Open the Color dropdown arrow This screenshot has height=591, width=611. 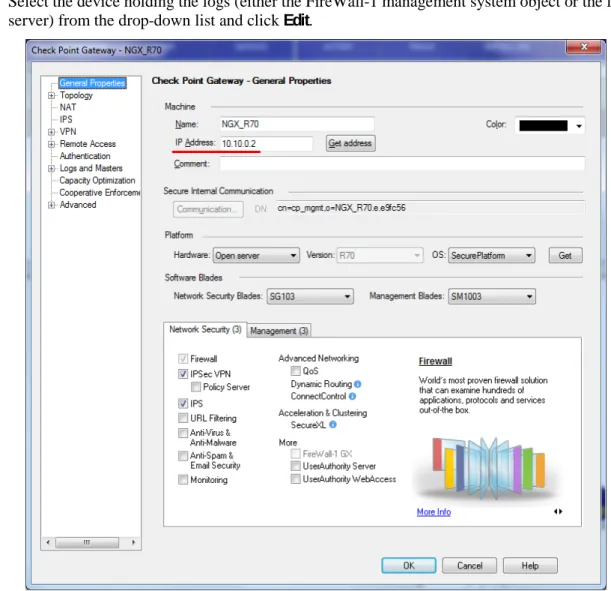click(x=579, y=126)
